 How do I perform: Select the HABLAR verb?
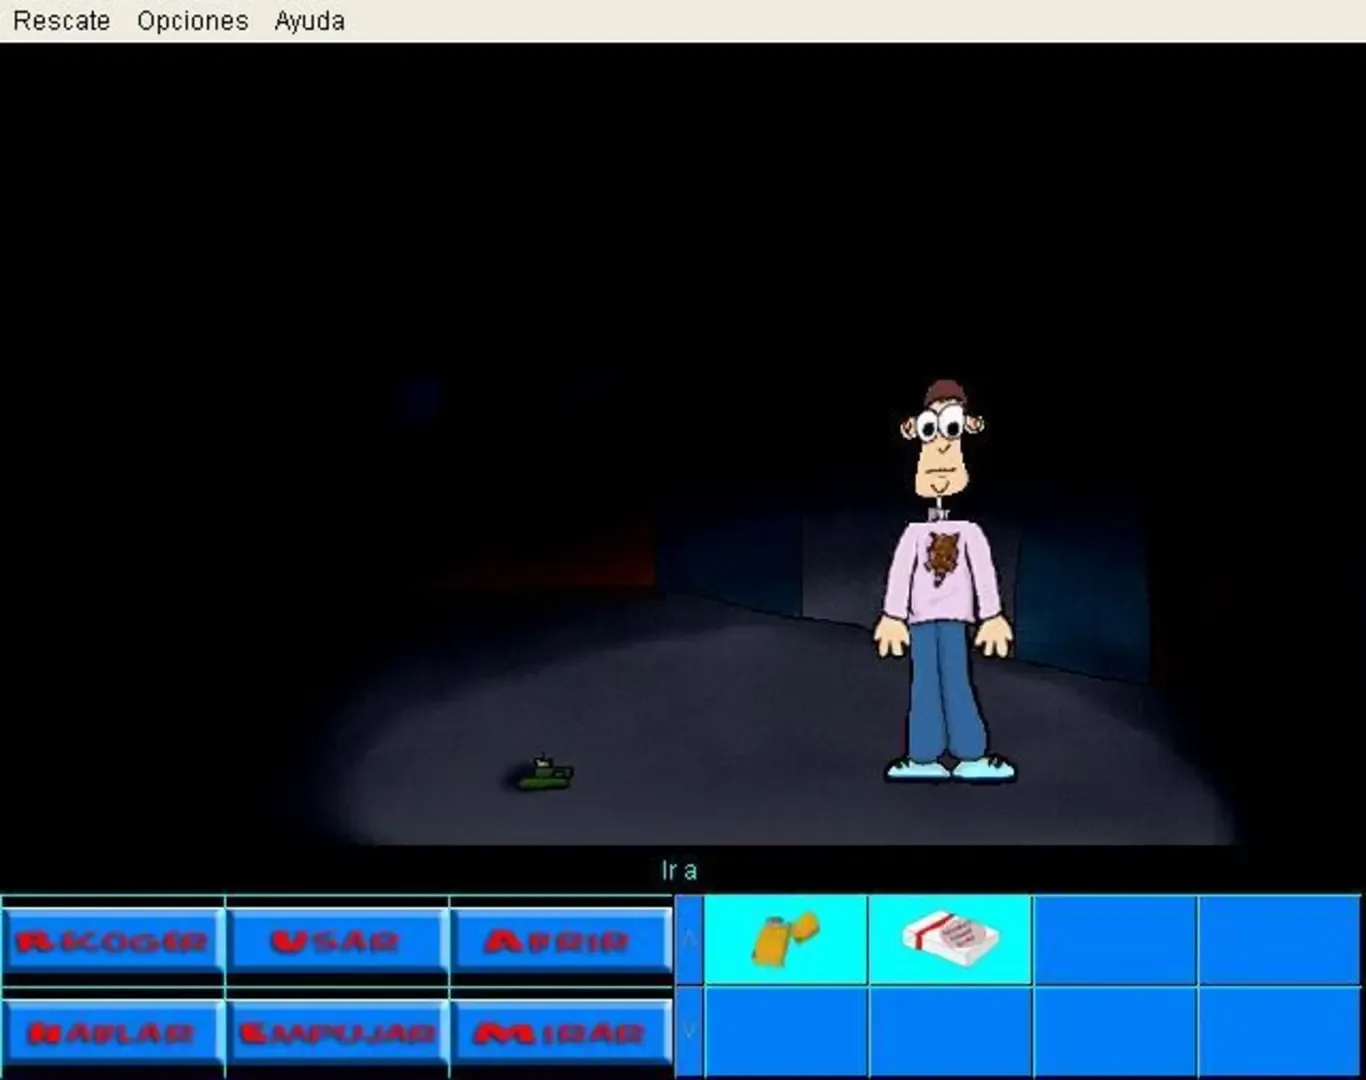[x=112, y=1032]
